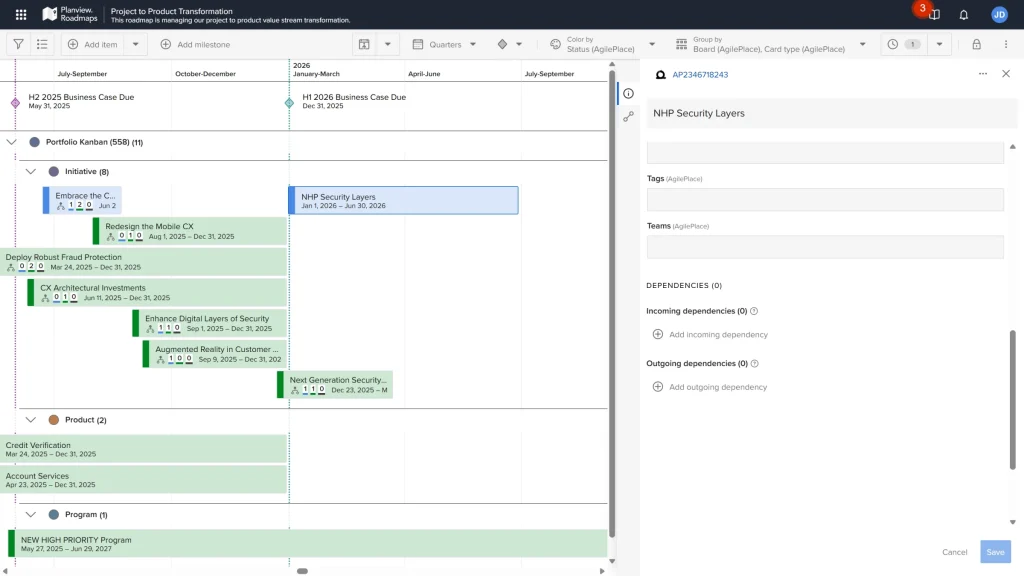Collapse the Initiative group

click(31, 171)
